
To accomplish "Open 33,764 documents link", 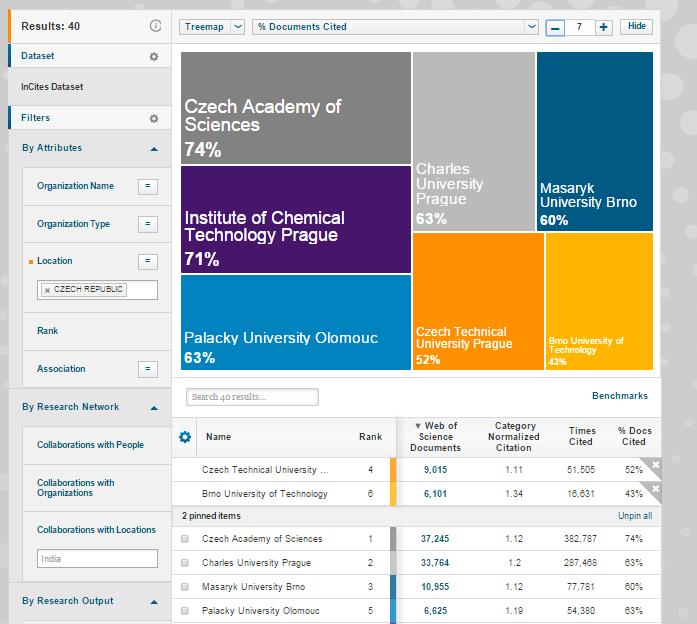I will [435, 563].
